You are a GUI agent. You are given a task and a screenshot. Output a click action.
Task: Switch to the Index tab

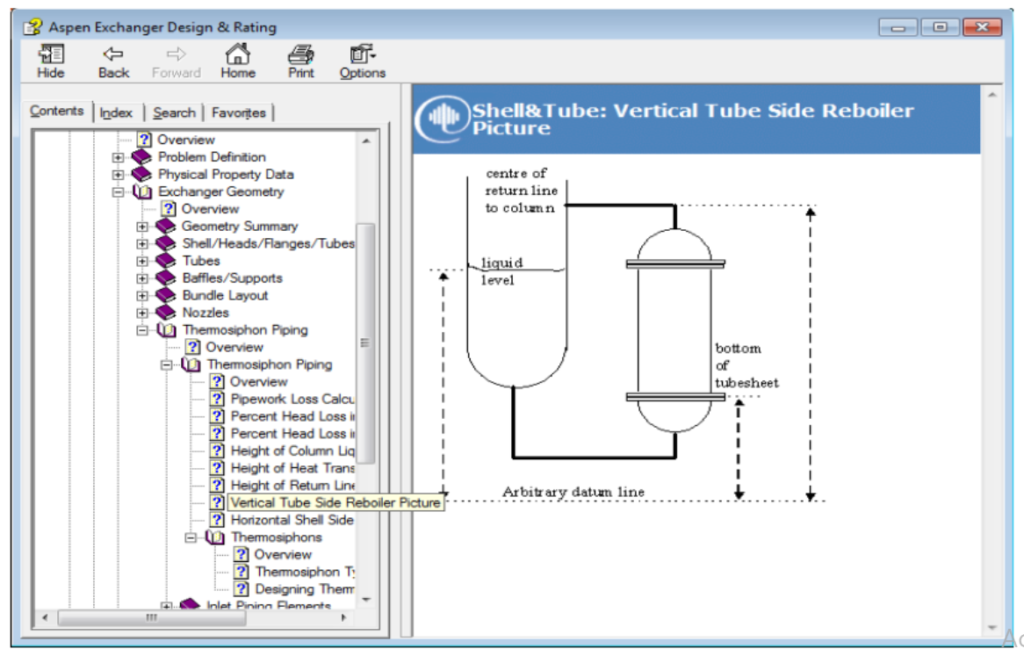coord(116,113)
